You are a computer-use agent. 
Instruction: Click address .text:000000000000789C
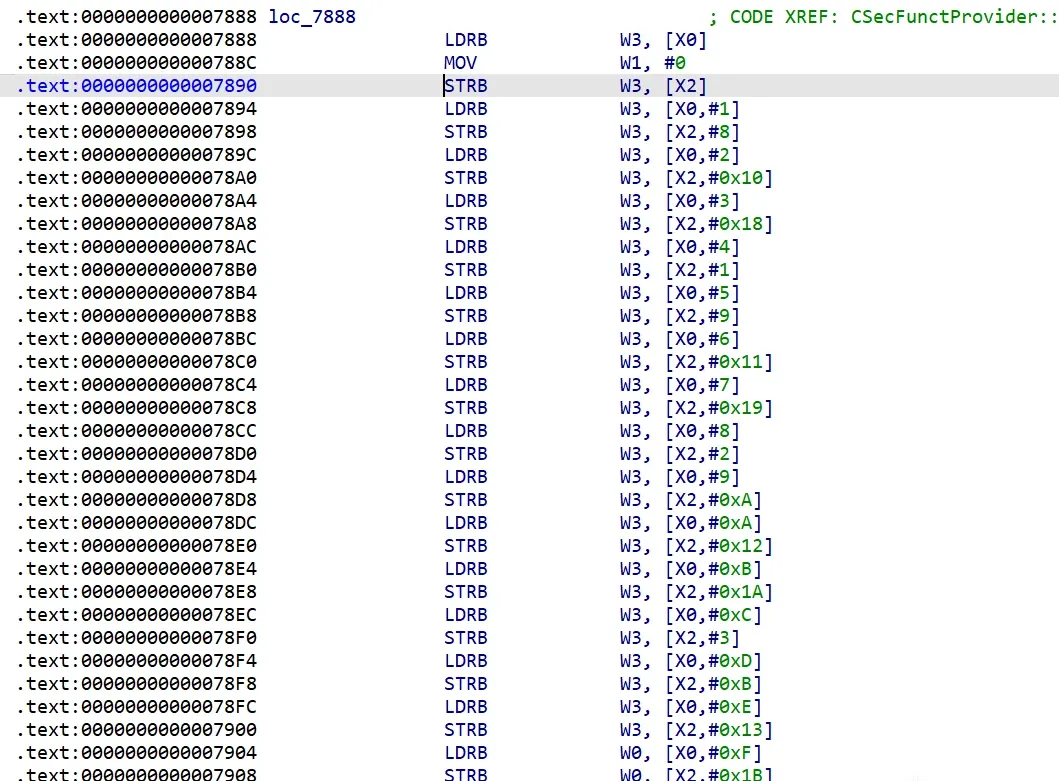(x=136, y=155)
